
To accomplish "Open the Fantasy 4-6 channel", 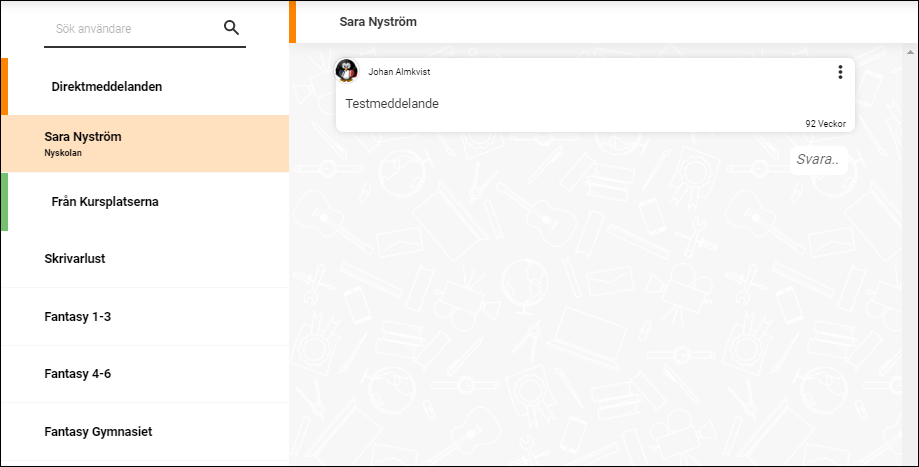I will click(x=145, y=374).
